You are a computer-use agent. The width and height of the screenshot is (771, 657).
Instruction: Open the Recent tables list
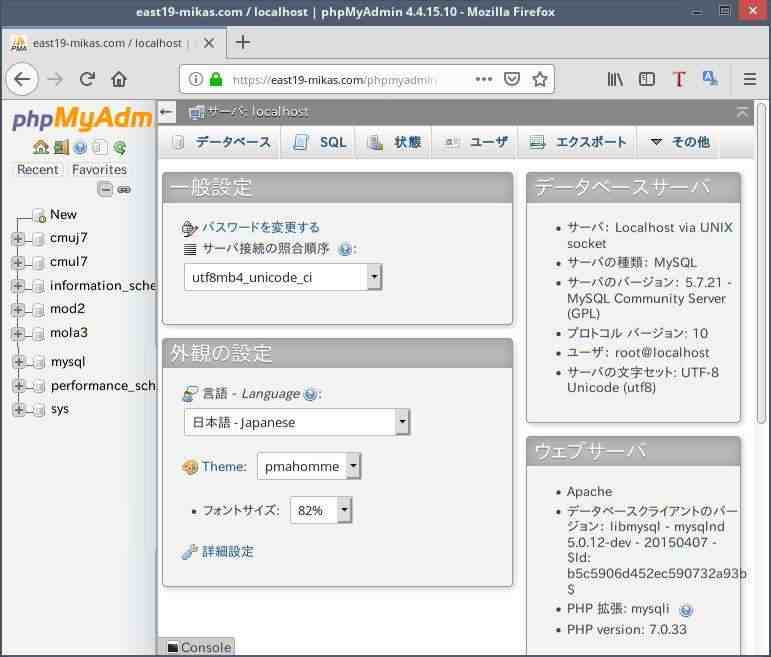point(37,170)
